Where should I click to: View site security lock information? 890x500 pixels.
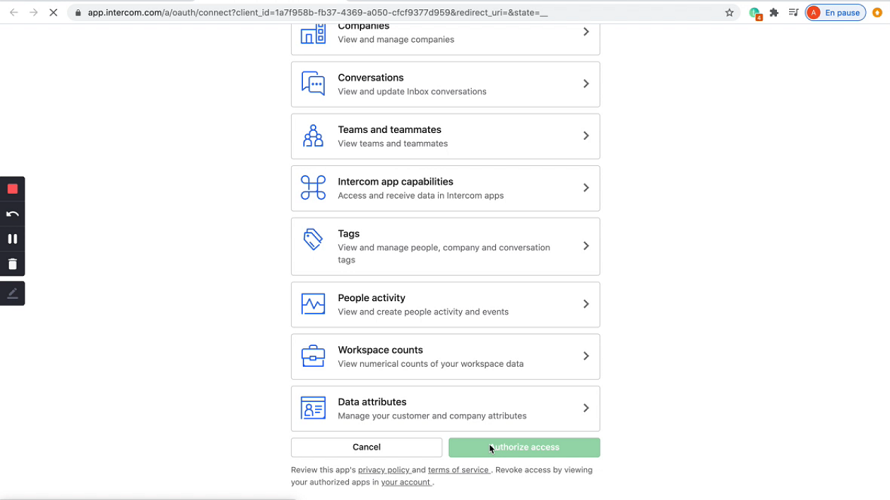78,12
